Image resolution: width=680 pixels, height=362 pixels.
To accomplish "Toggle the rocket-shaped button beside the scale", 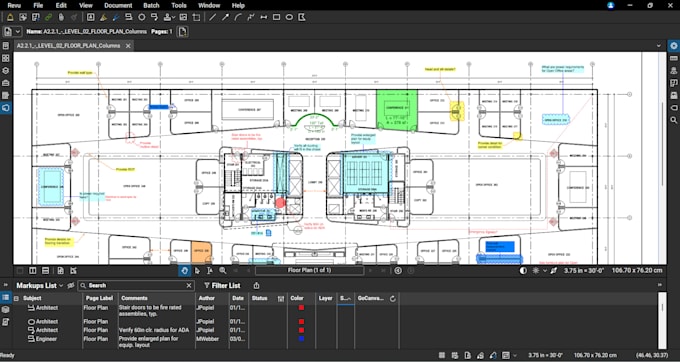I will click(x=553, y=271).
